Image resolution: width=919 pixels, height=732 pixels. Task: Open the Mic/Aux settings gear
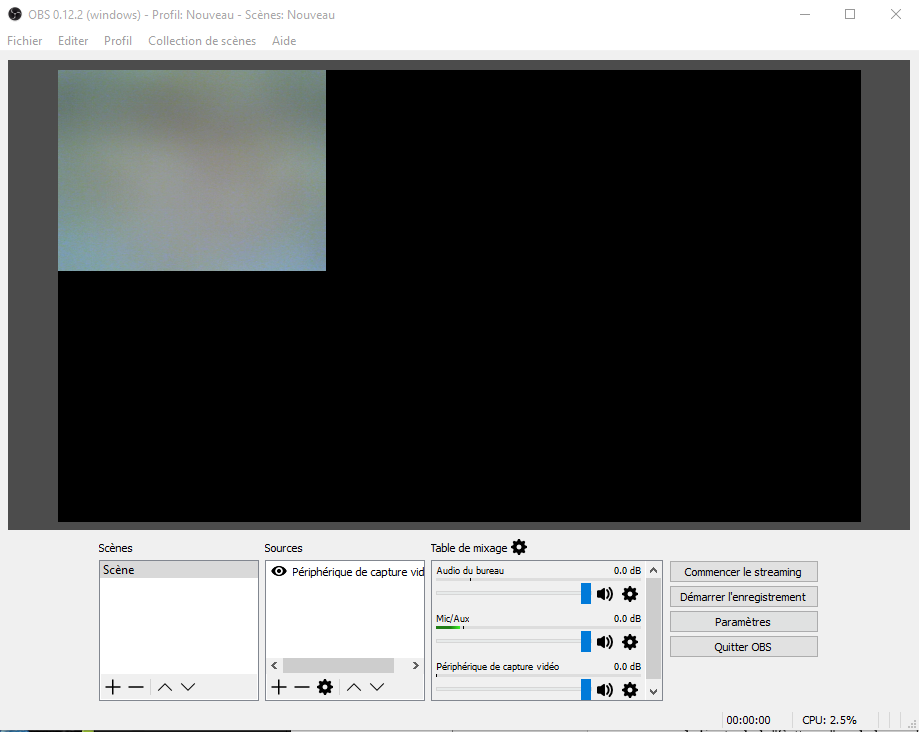point(630,642)
